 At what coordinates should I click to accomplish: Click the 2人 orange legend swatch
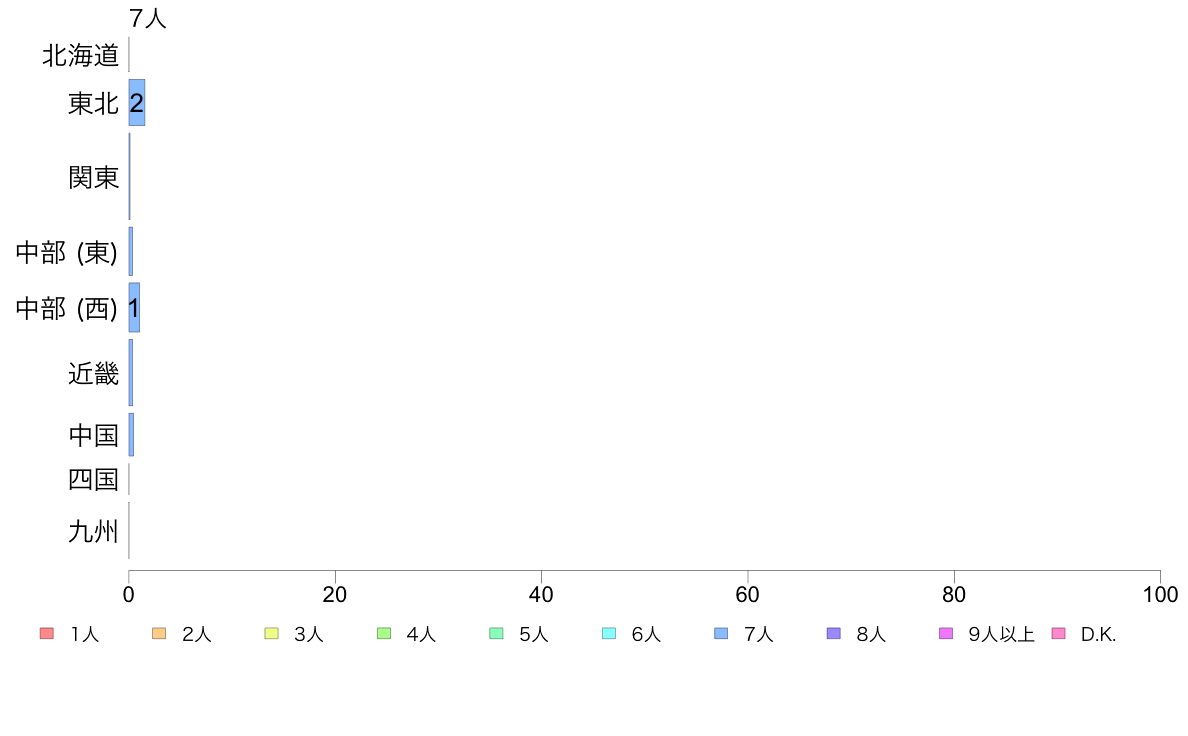point(159,634)
